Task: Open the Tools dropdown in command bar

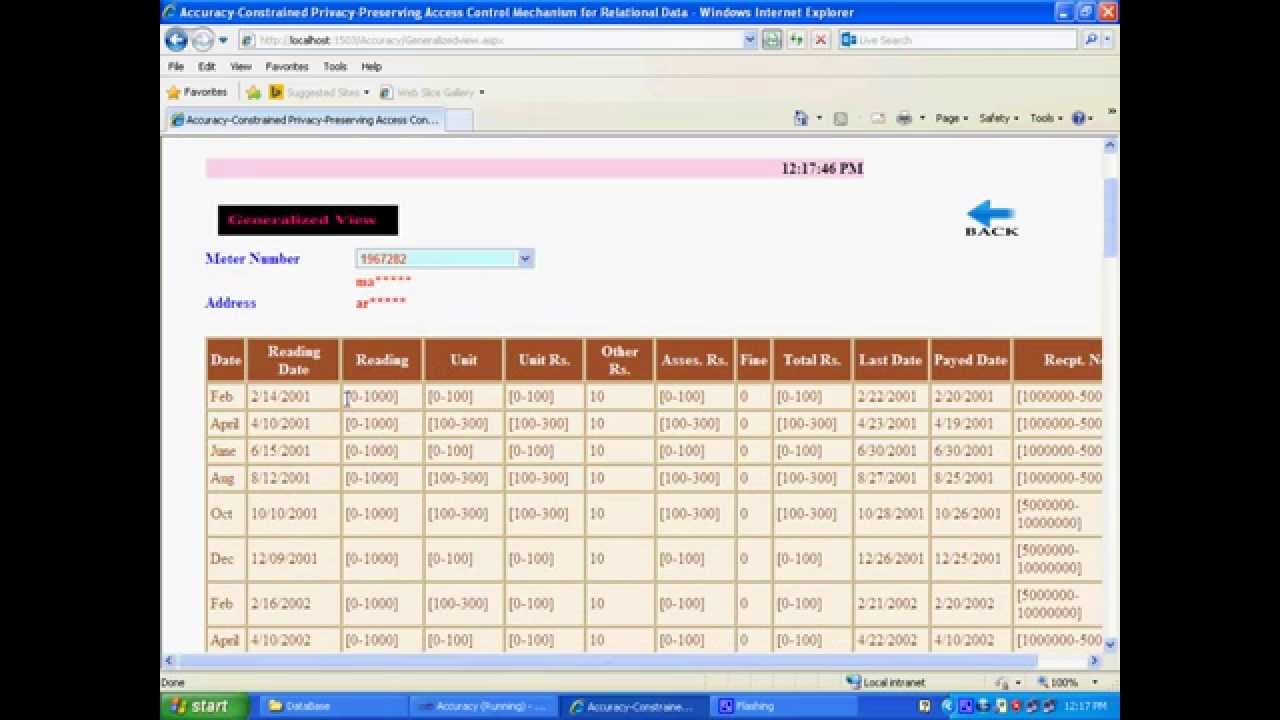Action: pos(1046,118)
